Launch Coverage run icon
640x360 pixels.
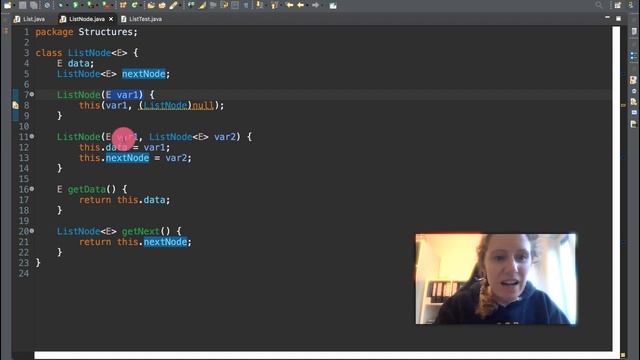tap(90, 5)
